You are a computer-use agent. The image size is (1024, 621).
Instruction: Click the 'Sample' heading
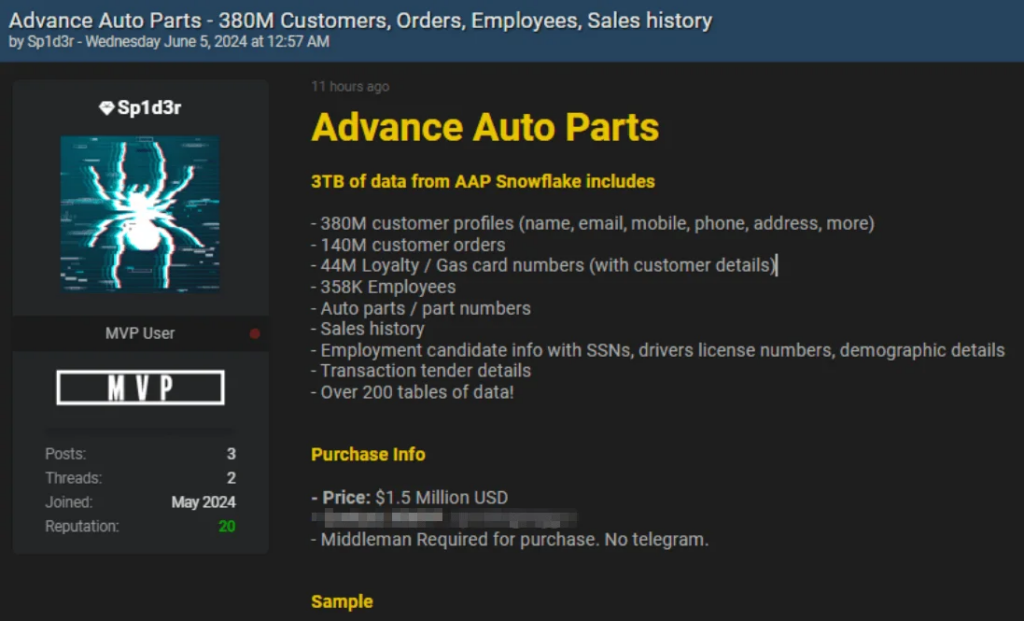(342, 601)
